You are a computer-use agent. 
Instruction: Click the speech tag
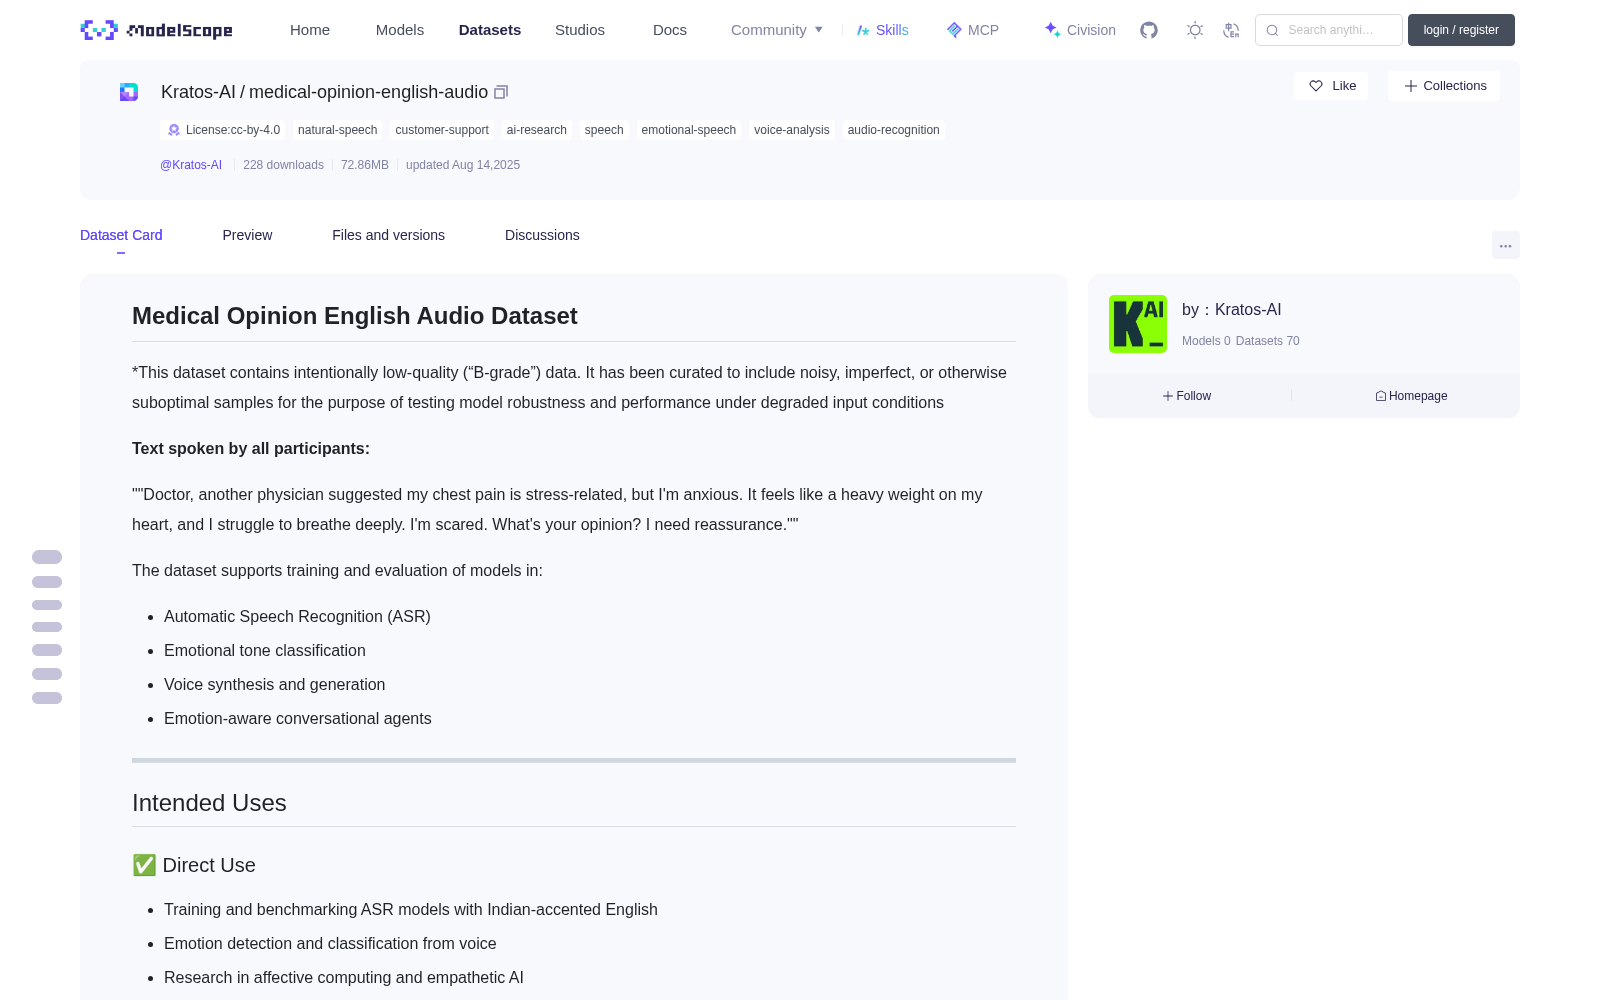pos(604,130)
